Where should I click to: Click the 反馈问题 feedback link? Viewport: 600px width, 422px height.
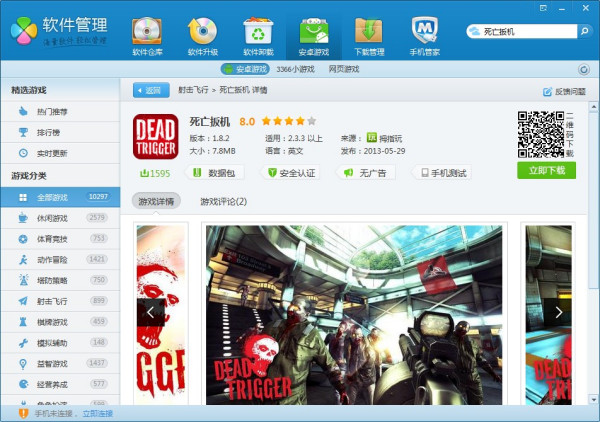pyautogui.click(x=565, y=91)
